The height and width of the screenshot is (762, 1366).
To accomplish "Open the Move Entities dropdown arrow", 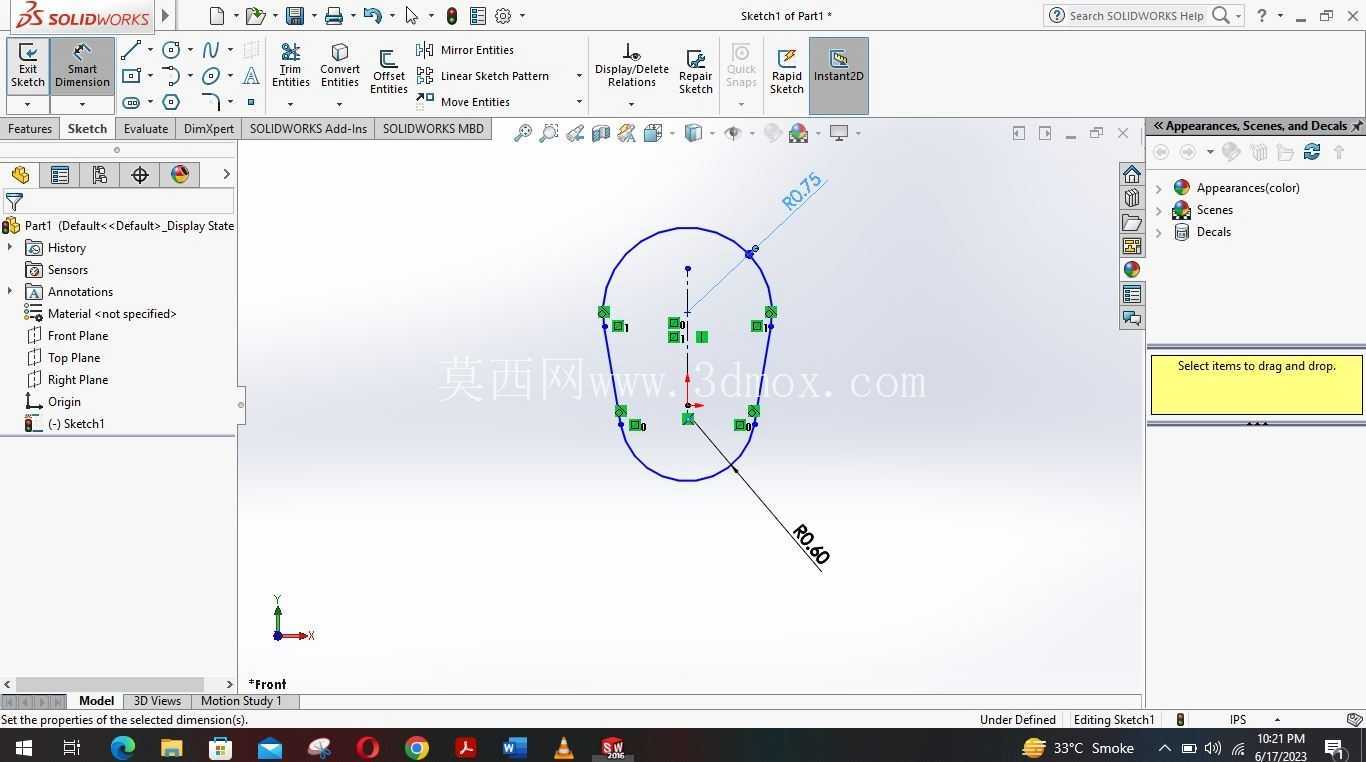I will click(x=578, y=102).
